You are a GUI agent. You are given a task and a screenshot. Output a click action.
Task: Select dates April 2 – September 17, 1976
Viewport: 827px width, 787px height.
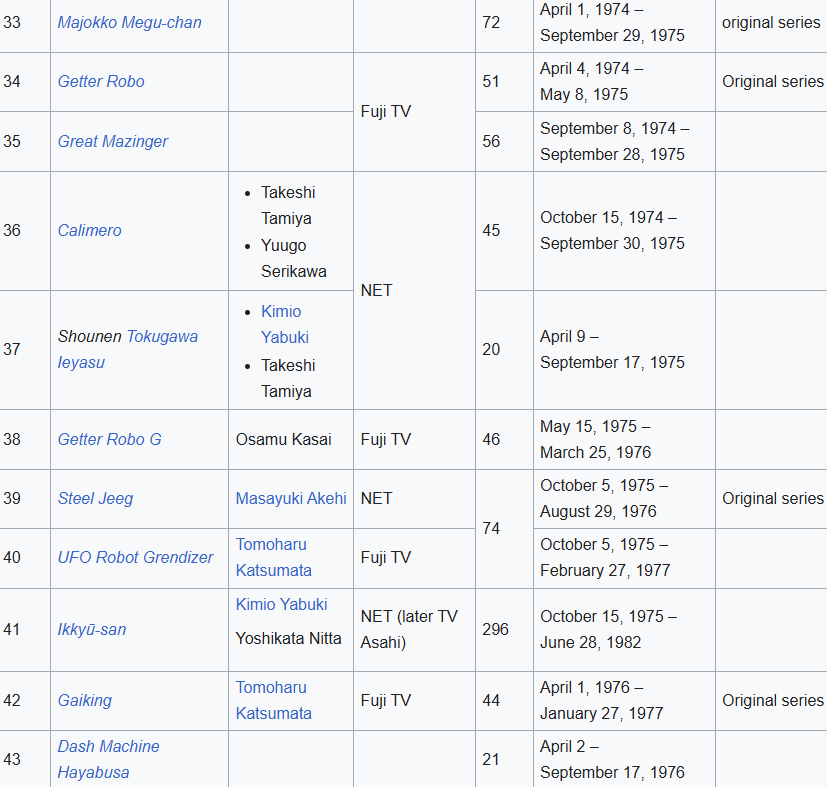click(612, 760)
